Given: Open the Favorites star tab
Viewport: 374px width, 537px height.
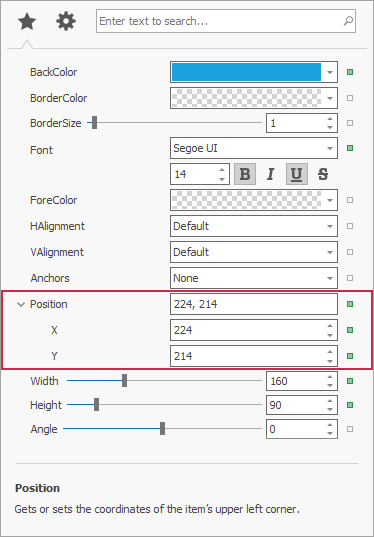Looking at the screenshot, I should click(27, 22).
